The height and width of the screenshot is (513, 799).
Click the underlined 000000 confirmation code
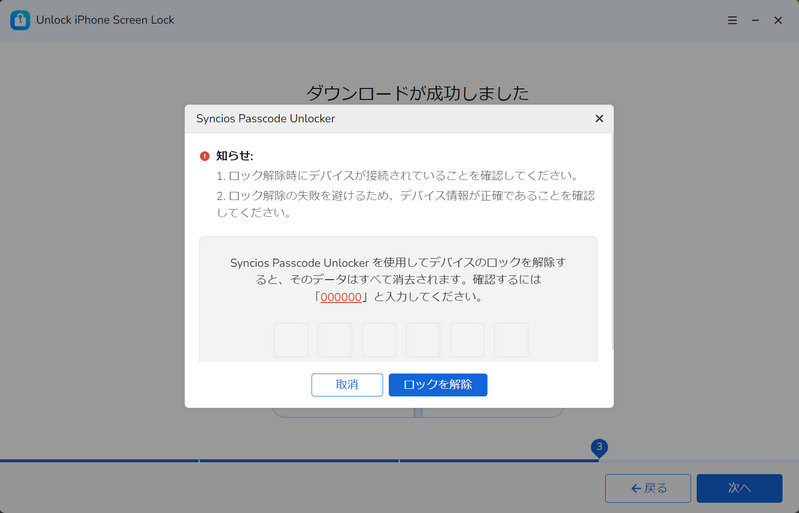pos(341,297)
